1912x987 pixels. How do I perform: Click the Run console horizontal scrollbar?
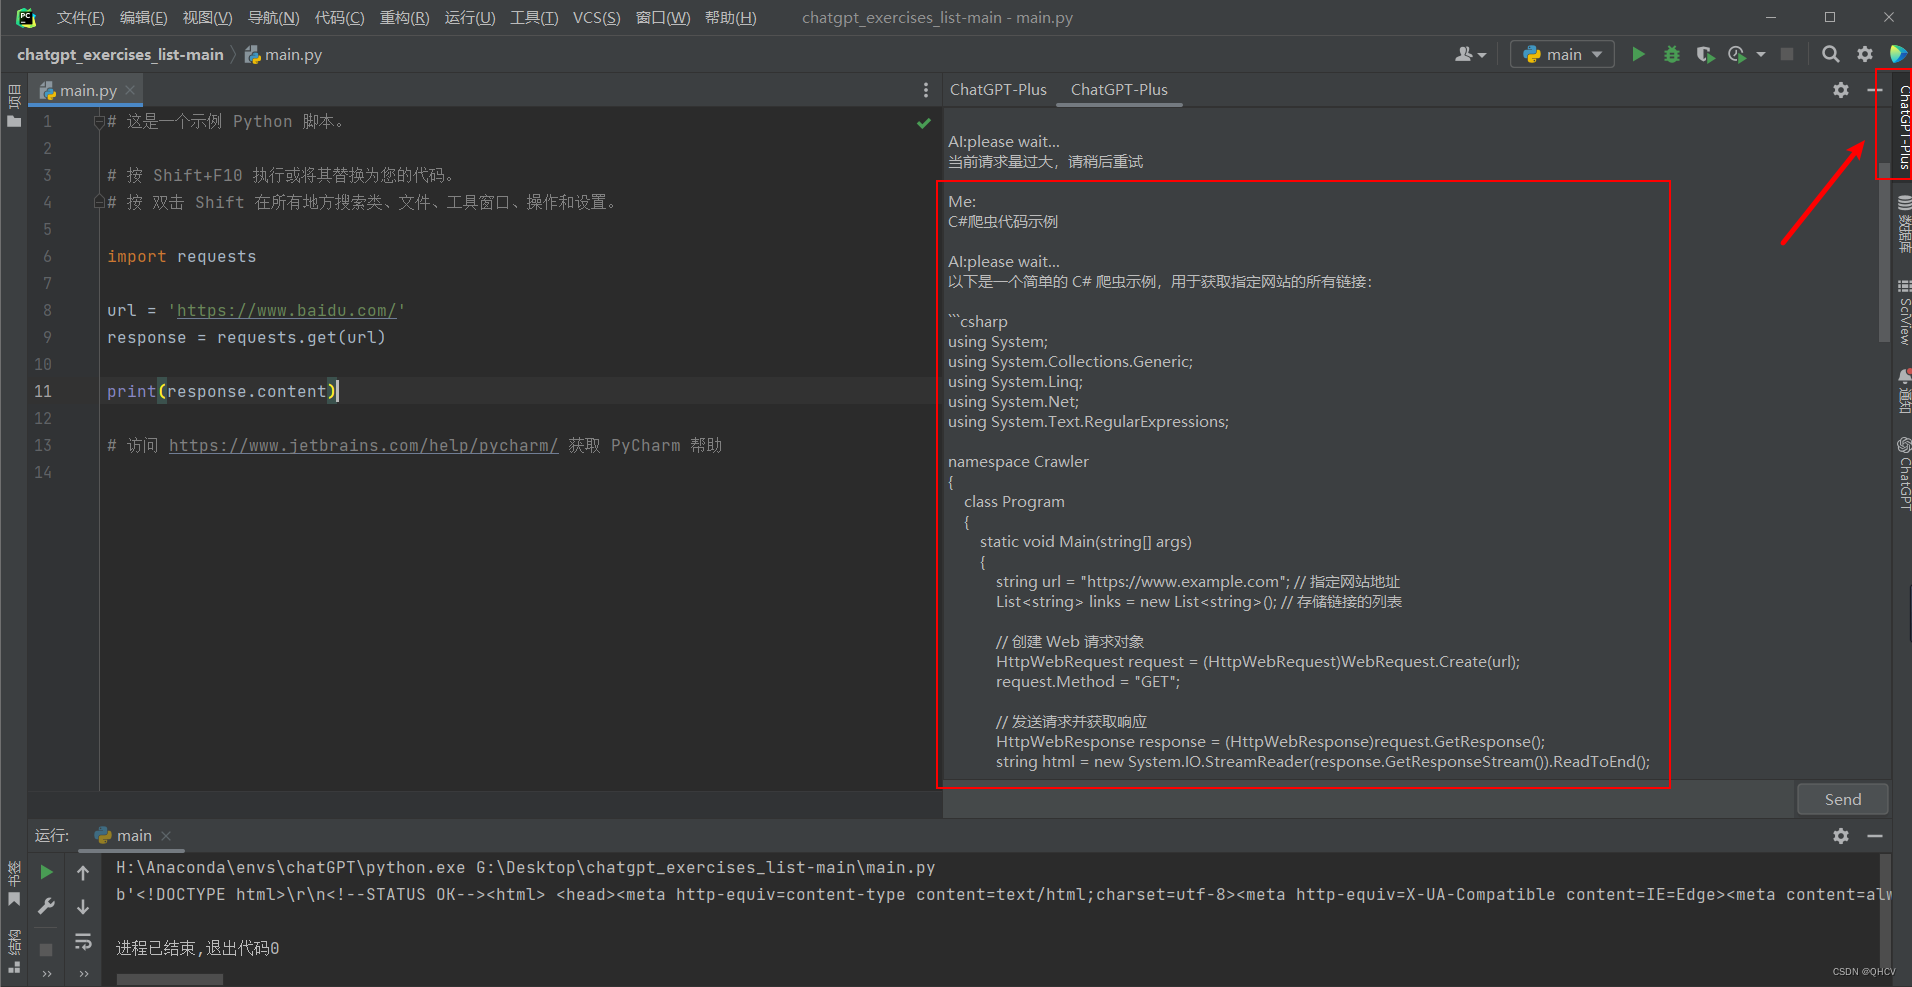[169, 980]
